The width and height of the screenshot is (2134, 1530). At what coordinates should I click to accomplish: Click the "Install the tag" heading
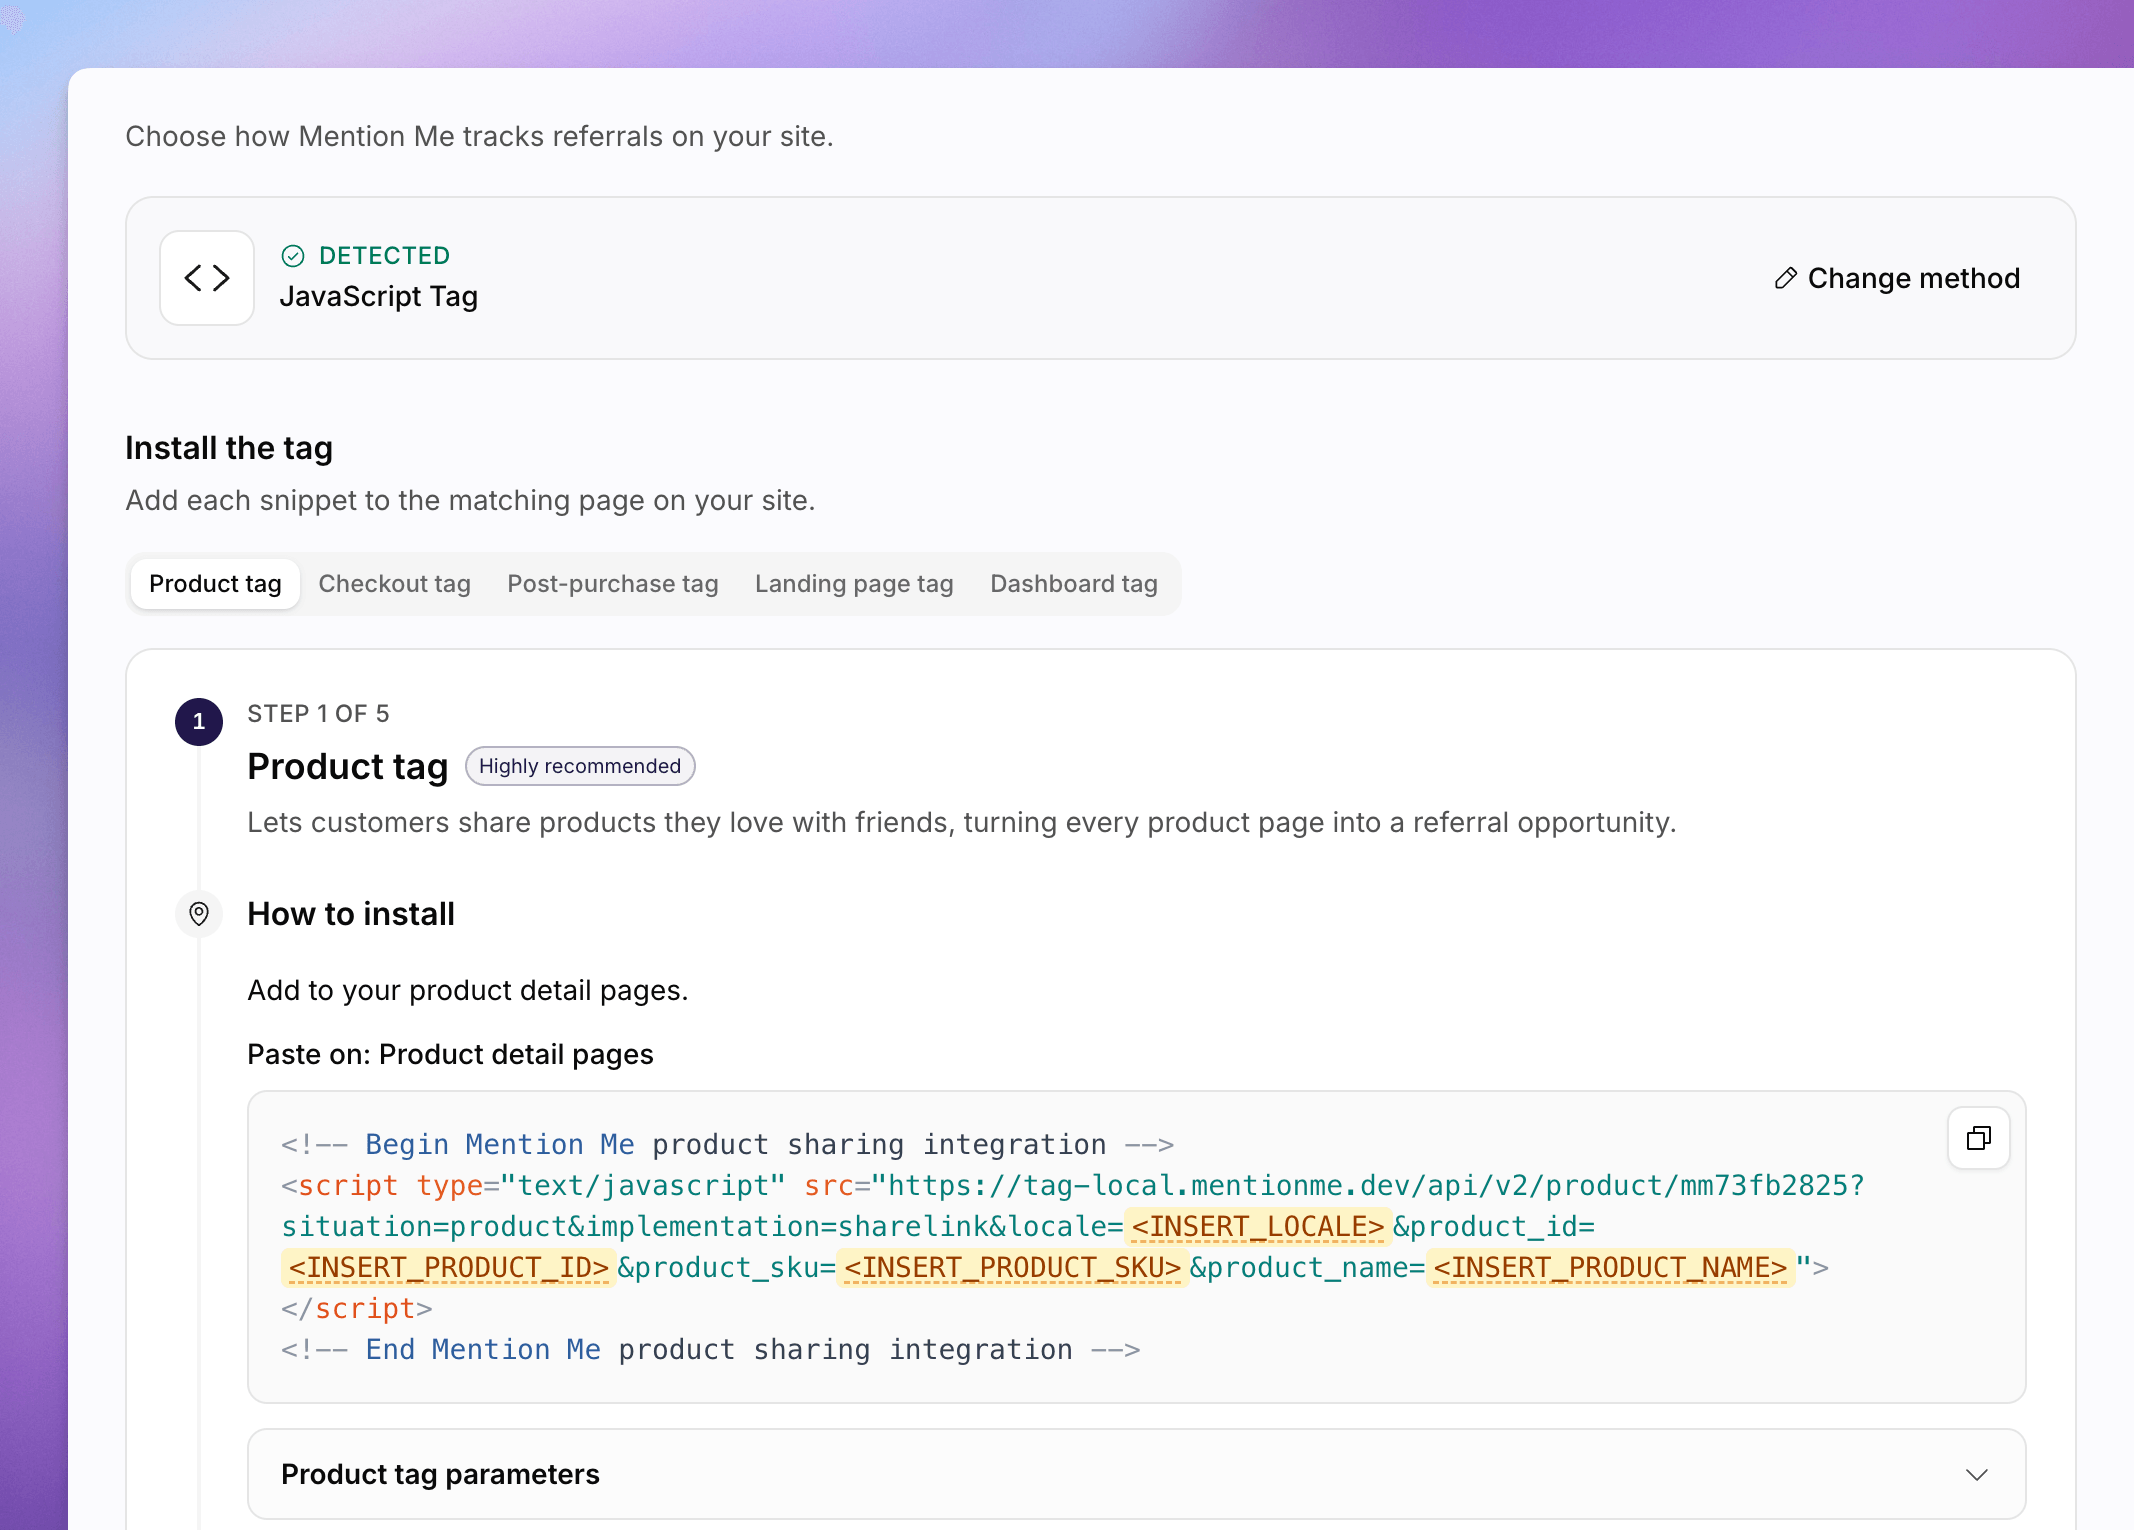tap(229, 448)
